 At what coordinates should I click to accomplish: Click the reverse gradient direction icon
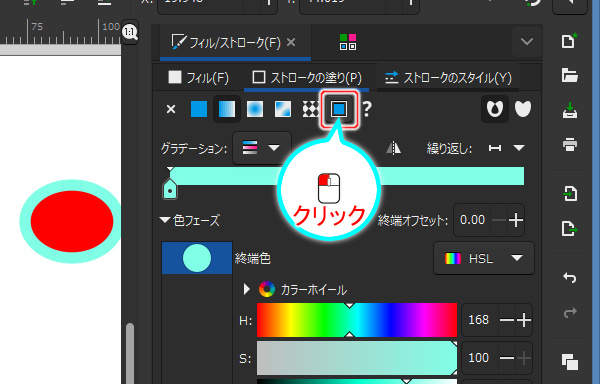(x=393, y=148)
